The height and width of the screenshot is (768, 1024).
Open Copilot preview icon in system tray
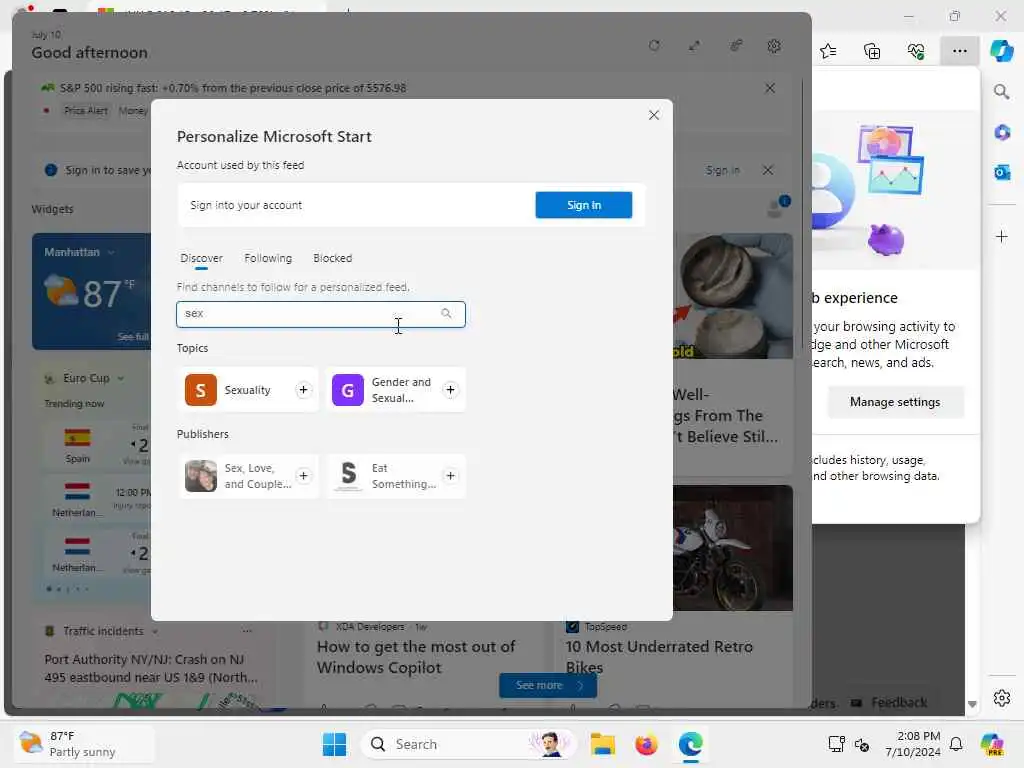coord(992,744)
